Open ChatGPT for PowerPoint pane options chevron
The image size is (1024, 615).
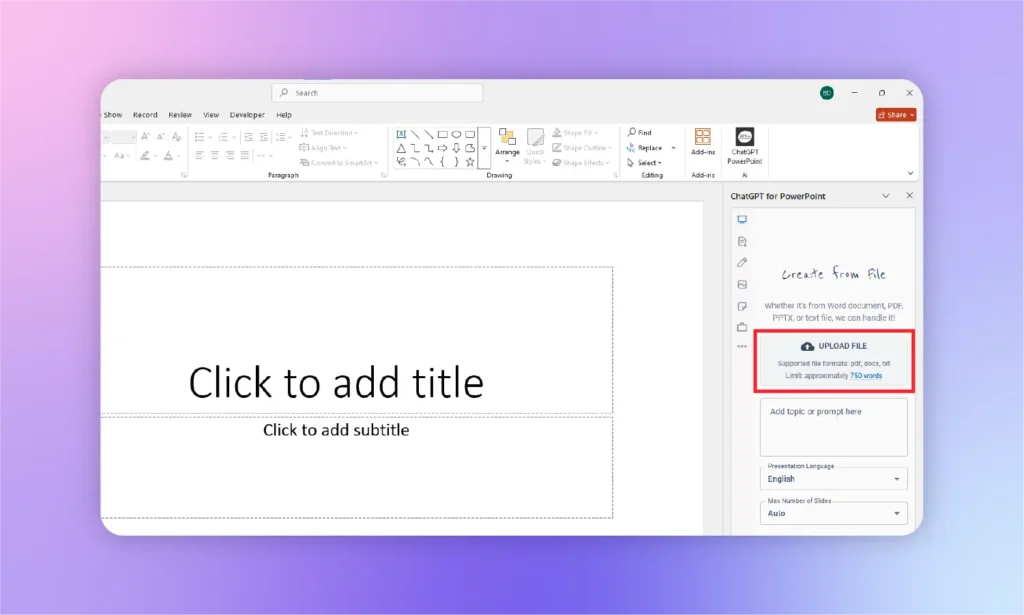[886, 196]
